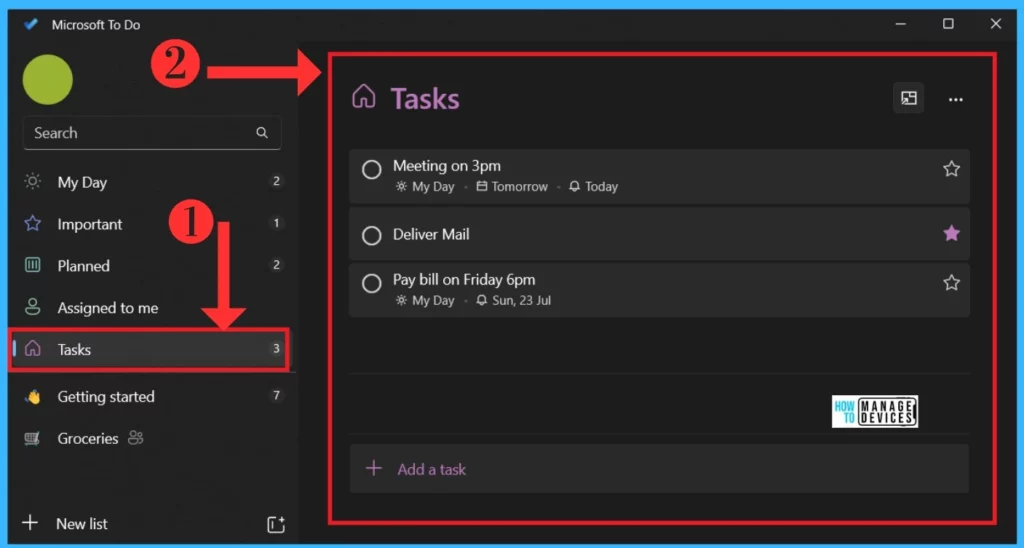The height and width of the screenshot is (548, 1024).
Task: Click the waving hand icon for Getting started
Action: pyautogui.click(x=33, y=396)
